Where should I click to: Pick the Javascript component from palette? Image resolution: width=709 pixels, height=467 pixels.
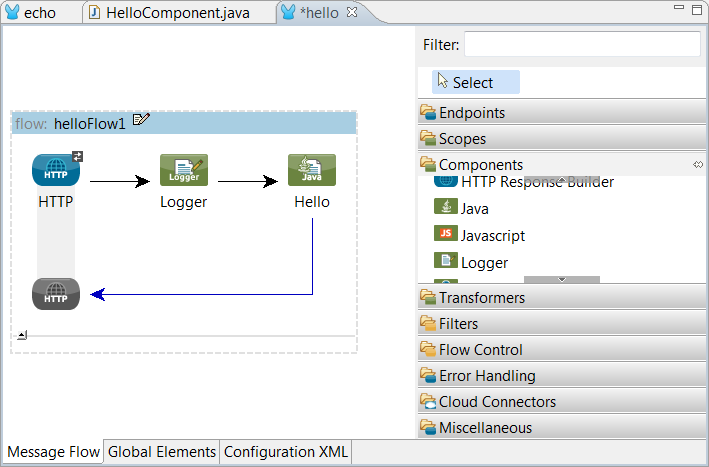click(x=492, y=236)
